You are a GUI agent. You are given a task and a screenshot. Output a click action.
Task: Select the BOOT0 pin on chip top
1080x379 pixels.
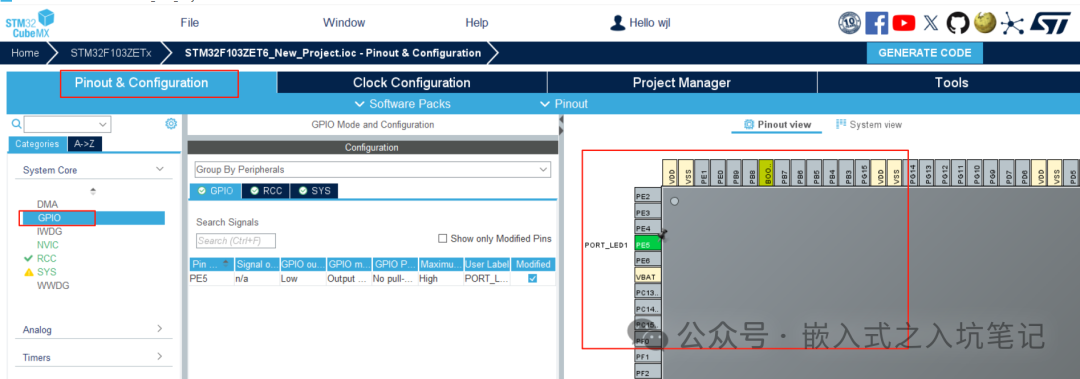766,172
